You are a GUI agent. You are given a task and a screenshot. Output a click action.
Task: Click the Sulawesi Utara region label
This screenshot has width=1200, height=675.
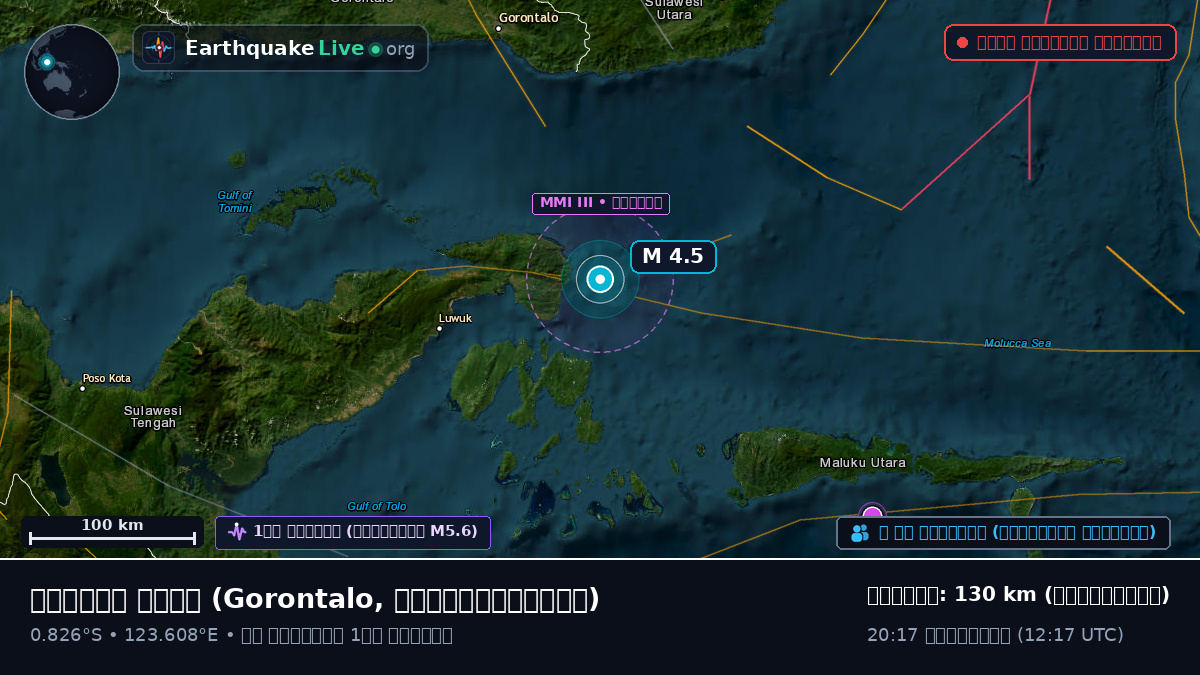click(x=674, y=9)
